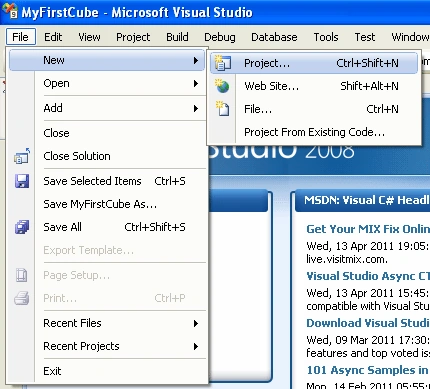Click the Close Solution icon
The height and width of the screenshot is (389, 430).
coord(22,156)
